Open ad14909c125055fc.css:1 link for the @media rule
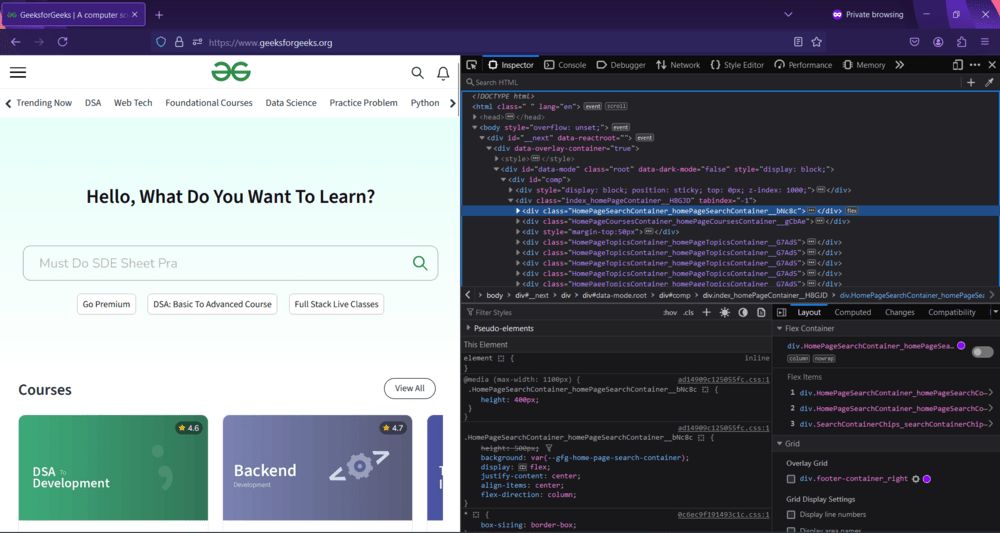 723,379
